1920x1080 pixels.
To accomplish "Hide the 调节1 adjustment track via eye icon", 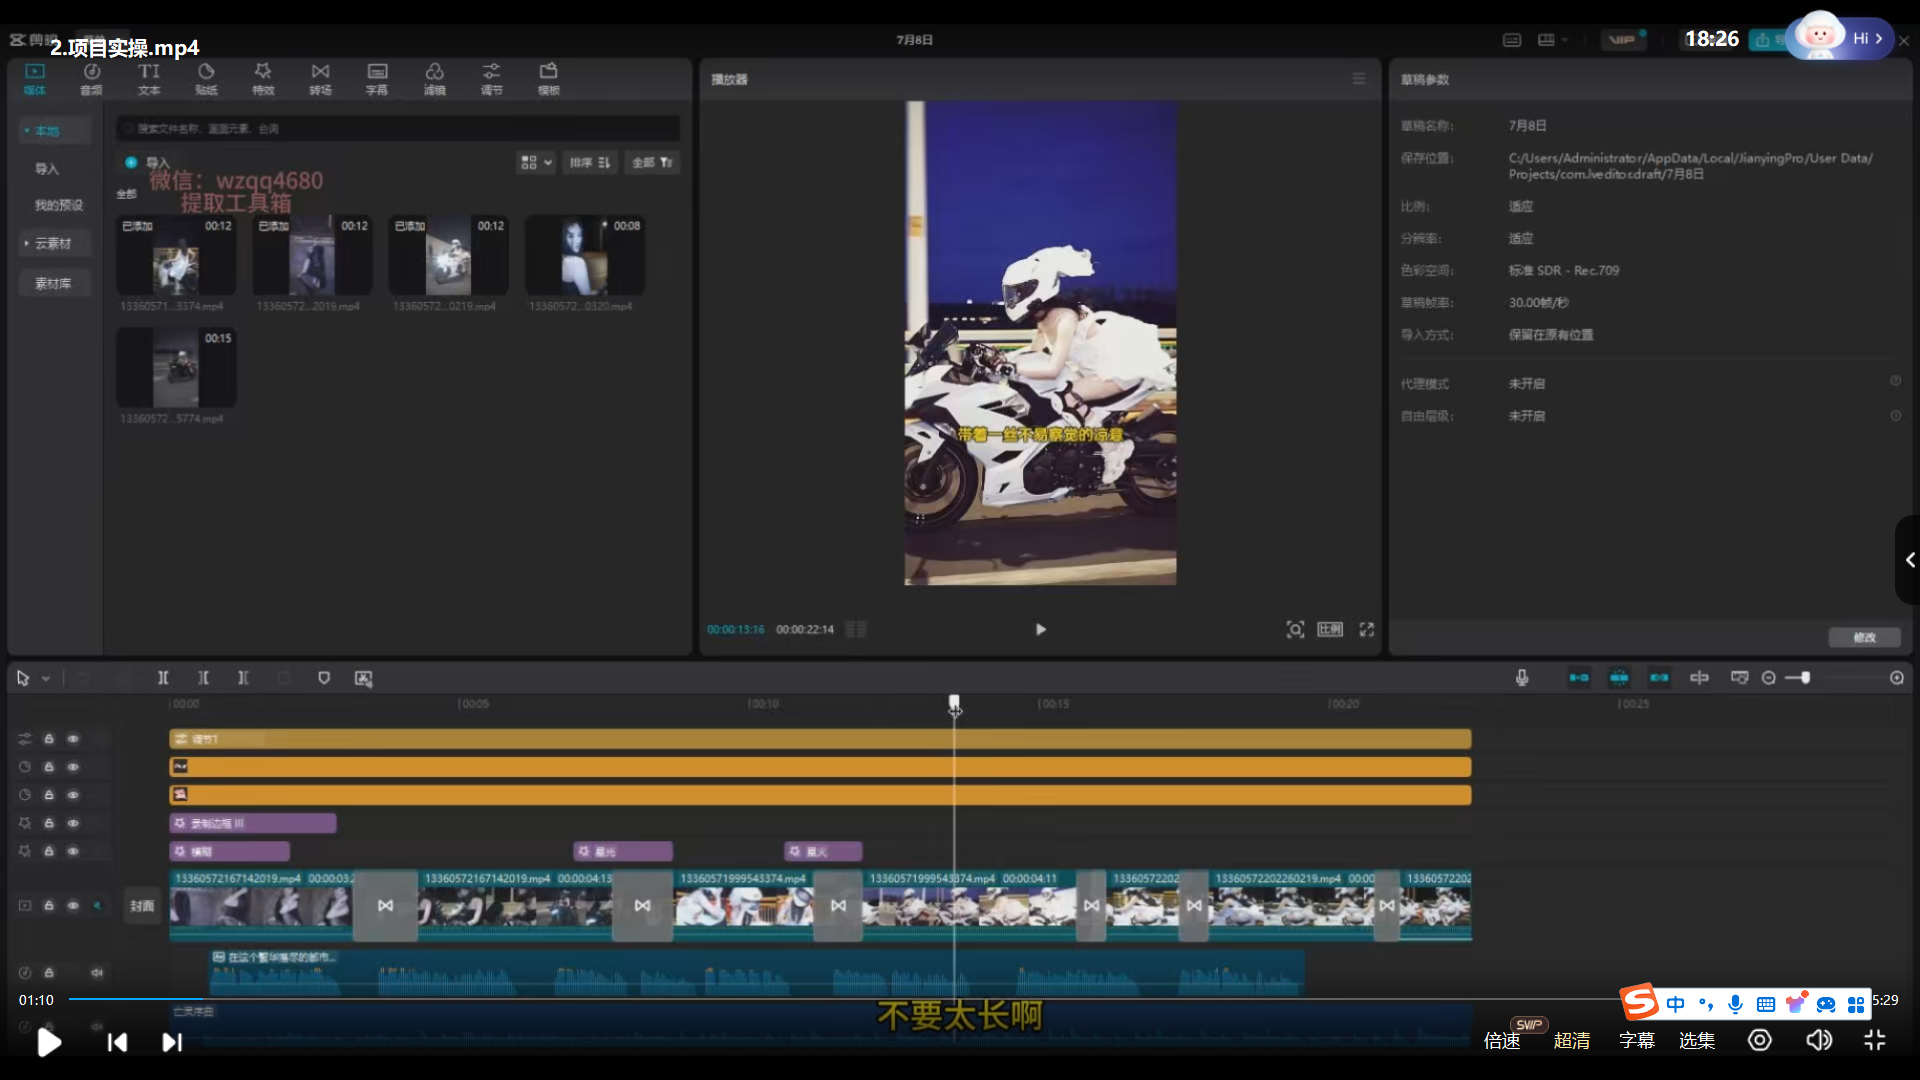I will coord(73,739).
